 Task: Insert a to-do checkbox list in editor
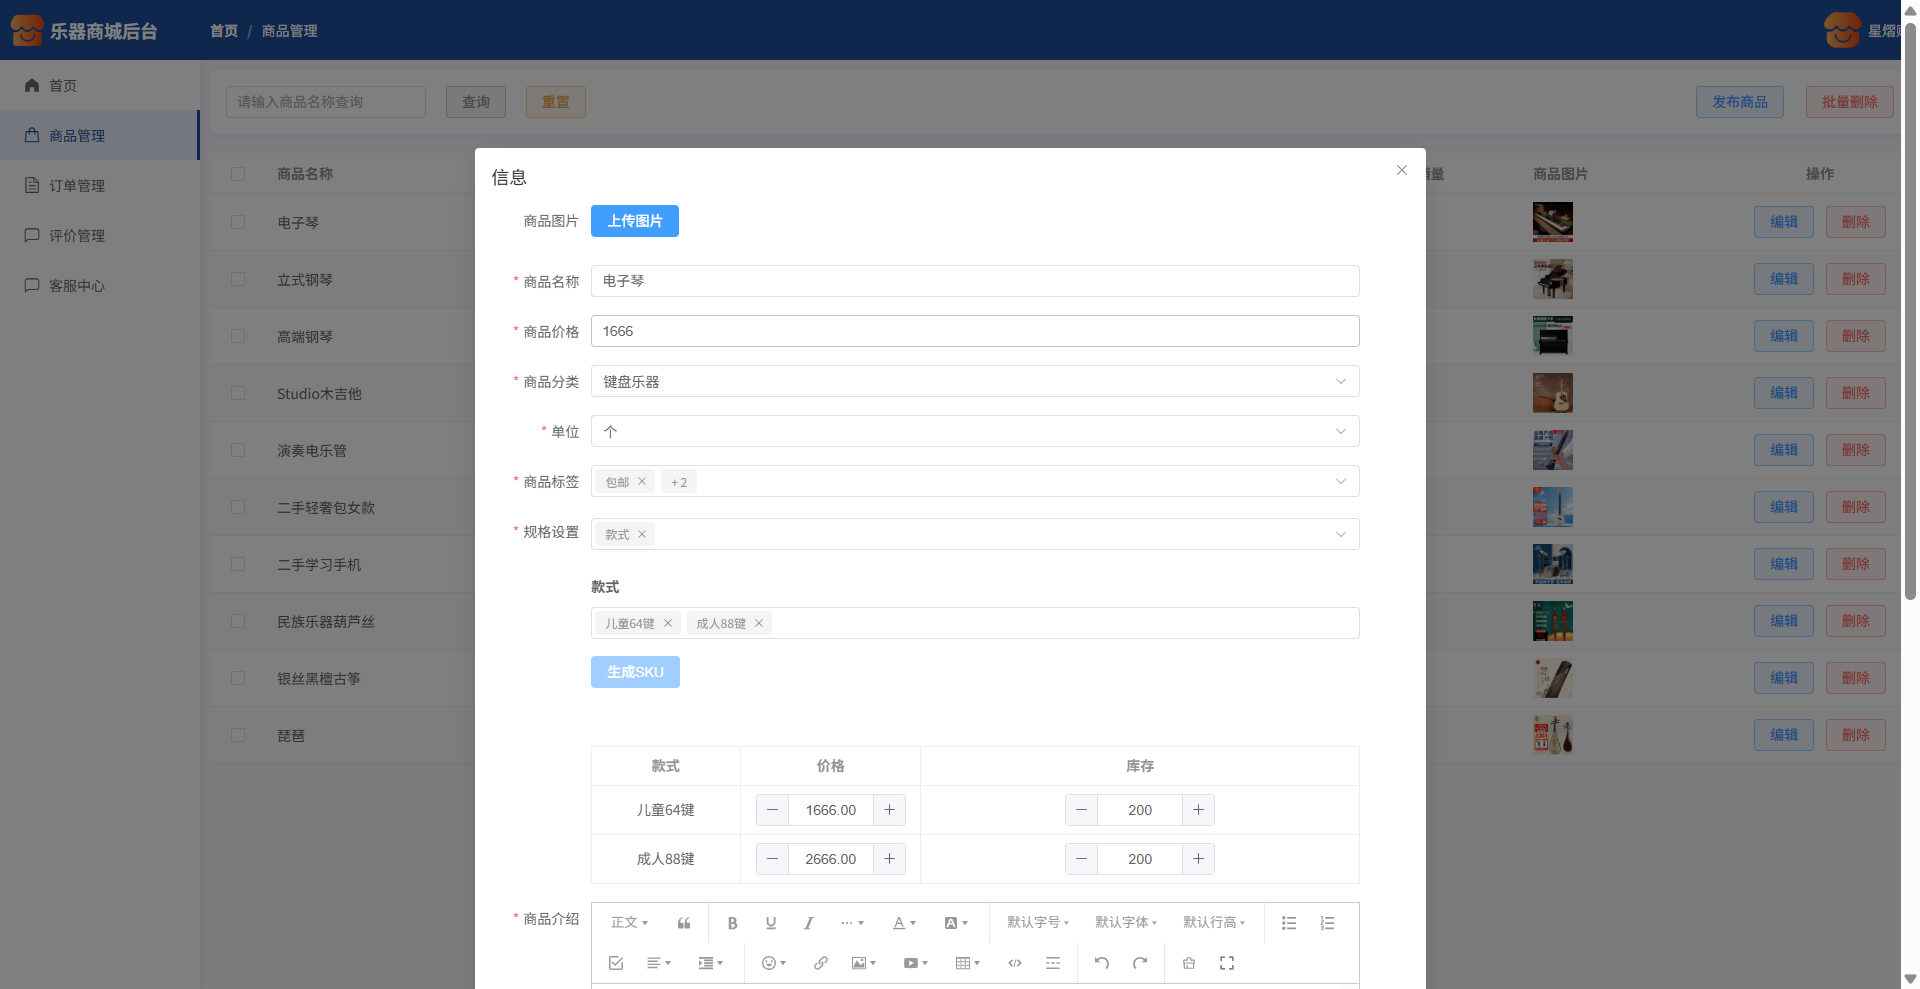[616, 963]
